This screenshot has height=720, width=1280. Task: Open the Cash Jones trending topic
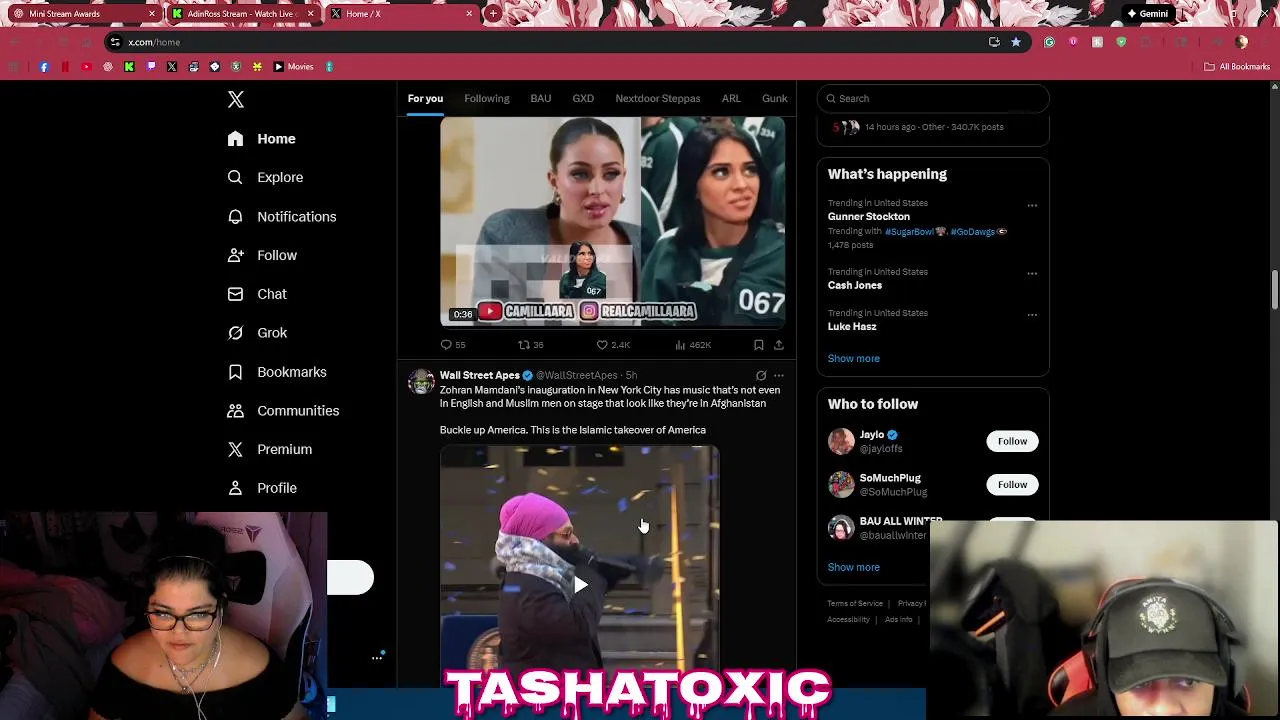tap(855, 285)
